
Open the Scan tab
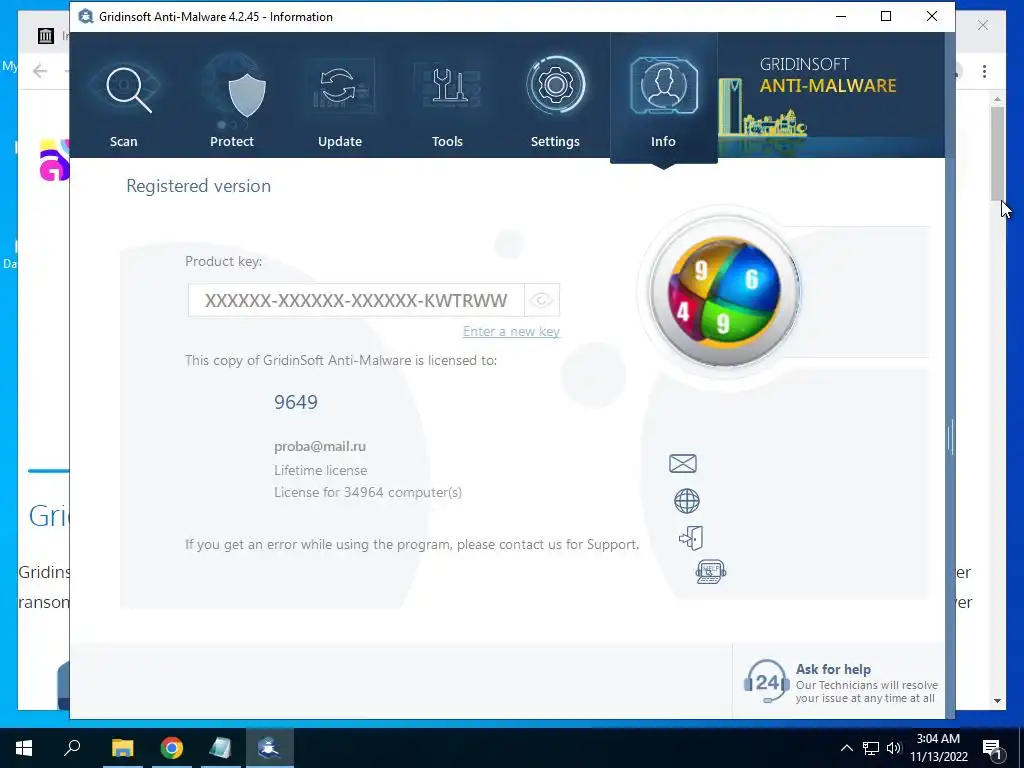(x=124, y=98)
